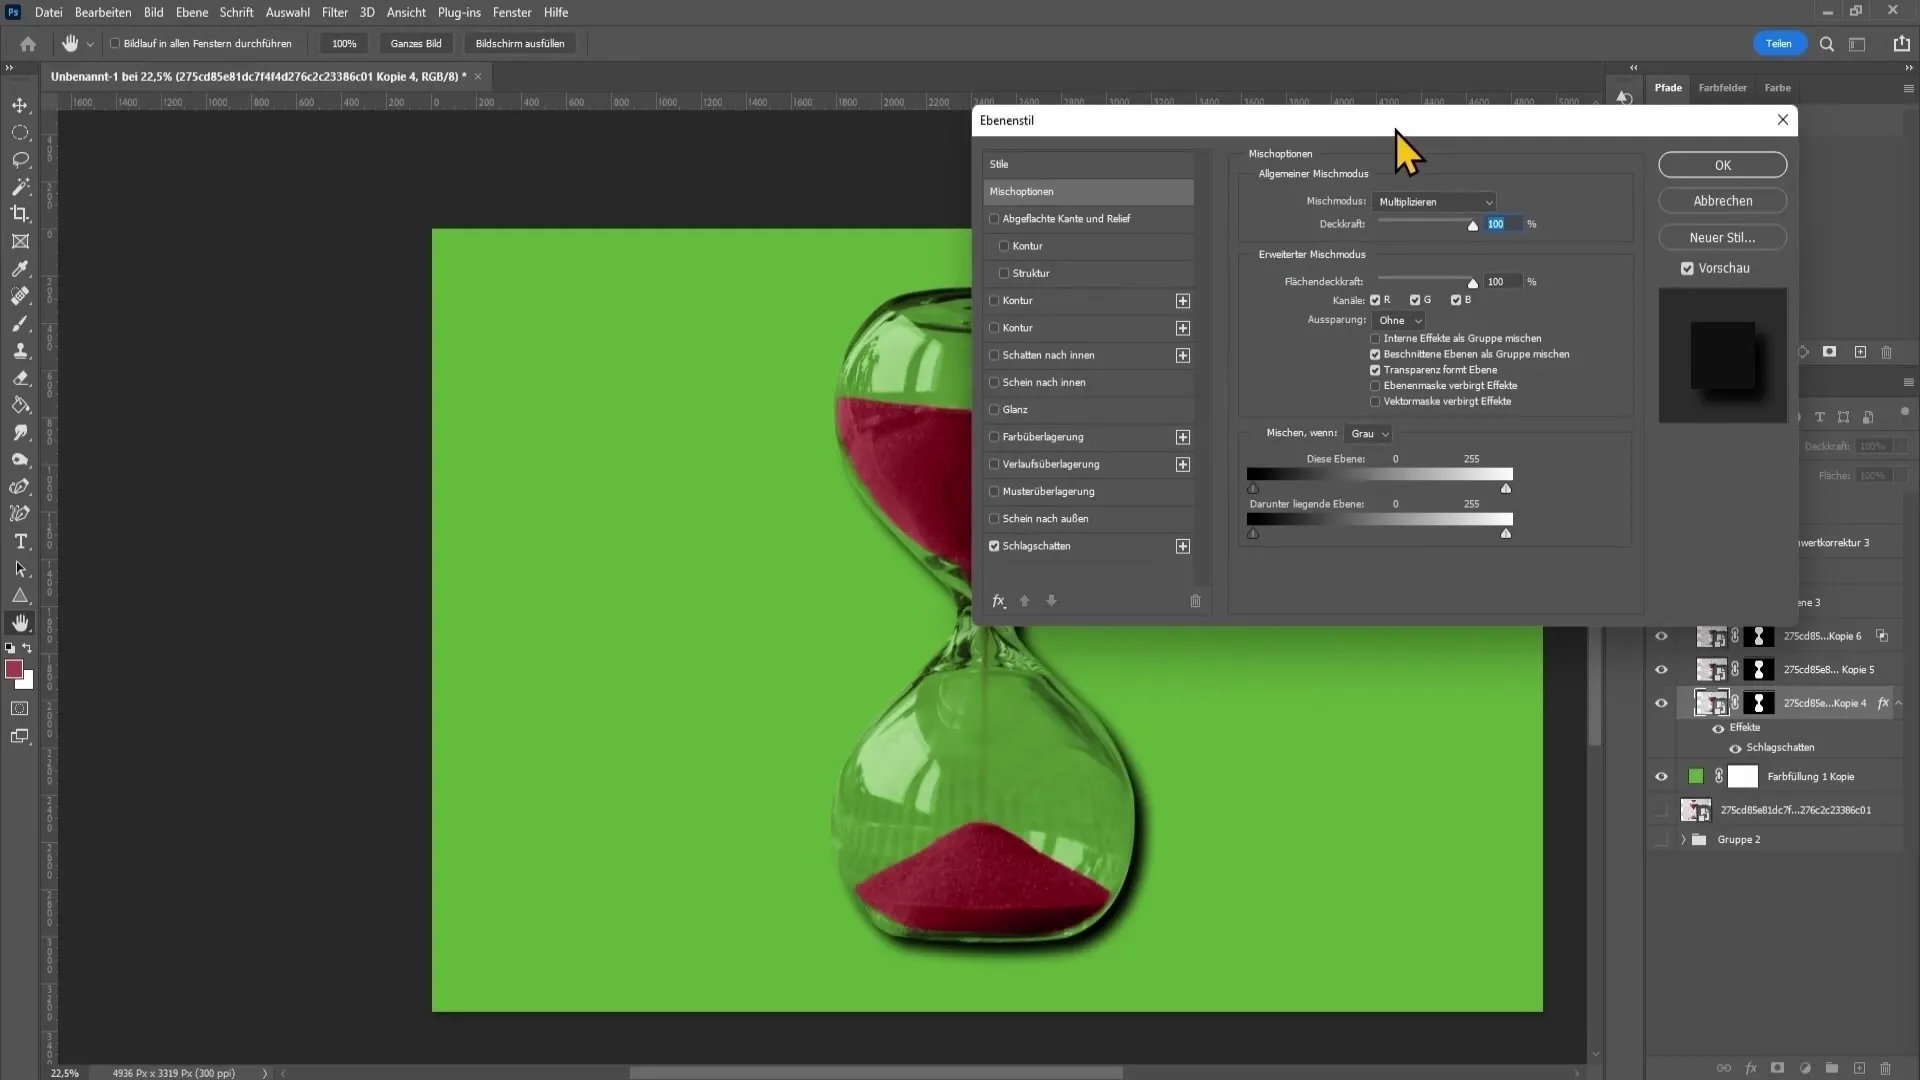Open the Mischen, wenn Grau dropdown
The width and height of the screenshot is (1920, 1080).
coord(1368,434)
